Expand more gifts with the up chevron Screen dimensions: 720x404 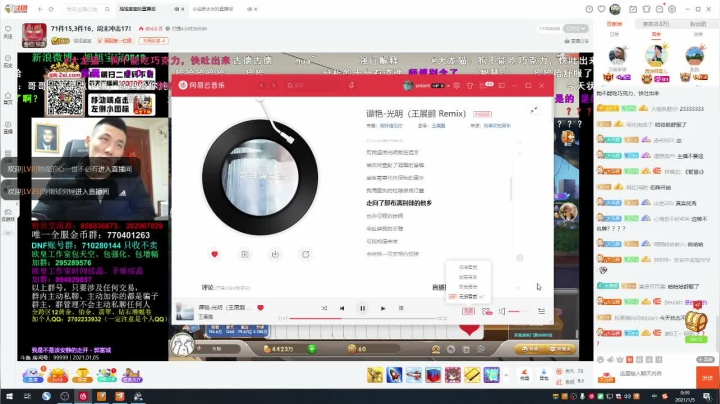pyautogui.click(x=506, y=375)
